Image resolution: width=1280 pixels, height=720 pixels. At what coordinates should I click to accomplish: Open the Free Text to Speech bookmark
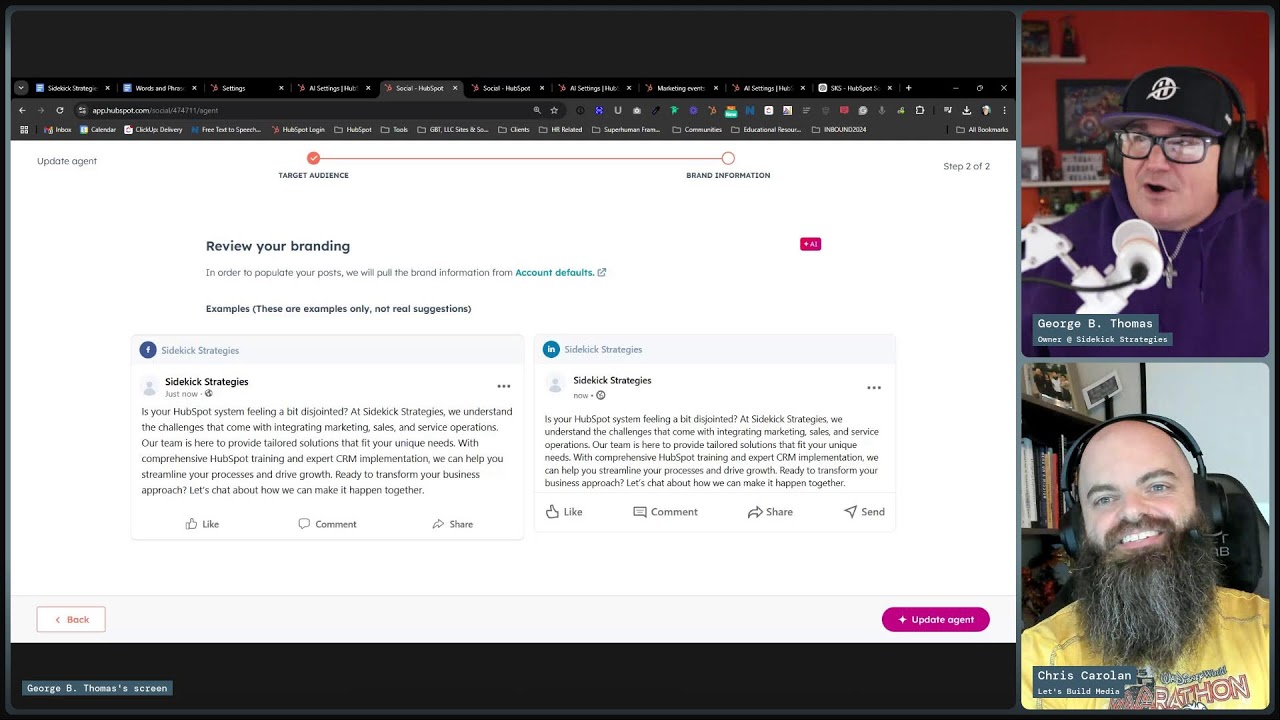tap(225, 129)
